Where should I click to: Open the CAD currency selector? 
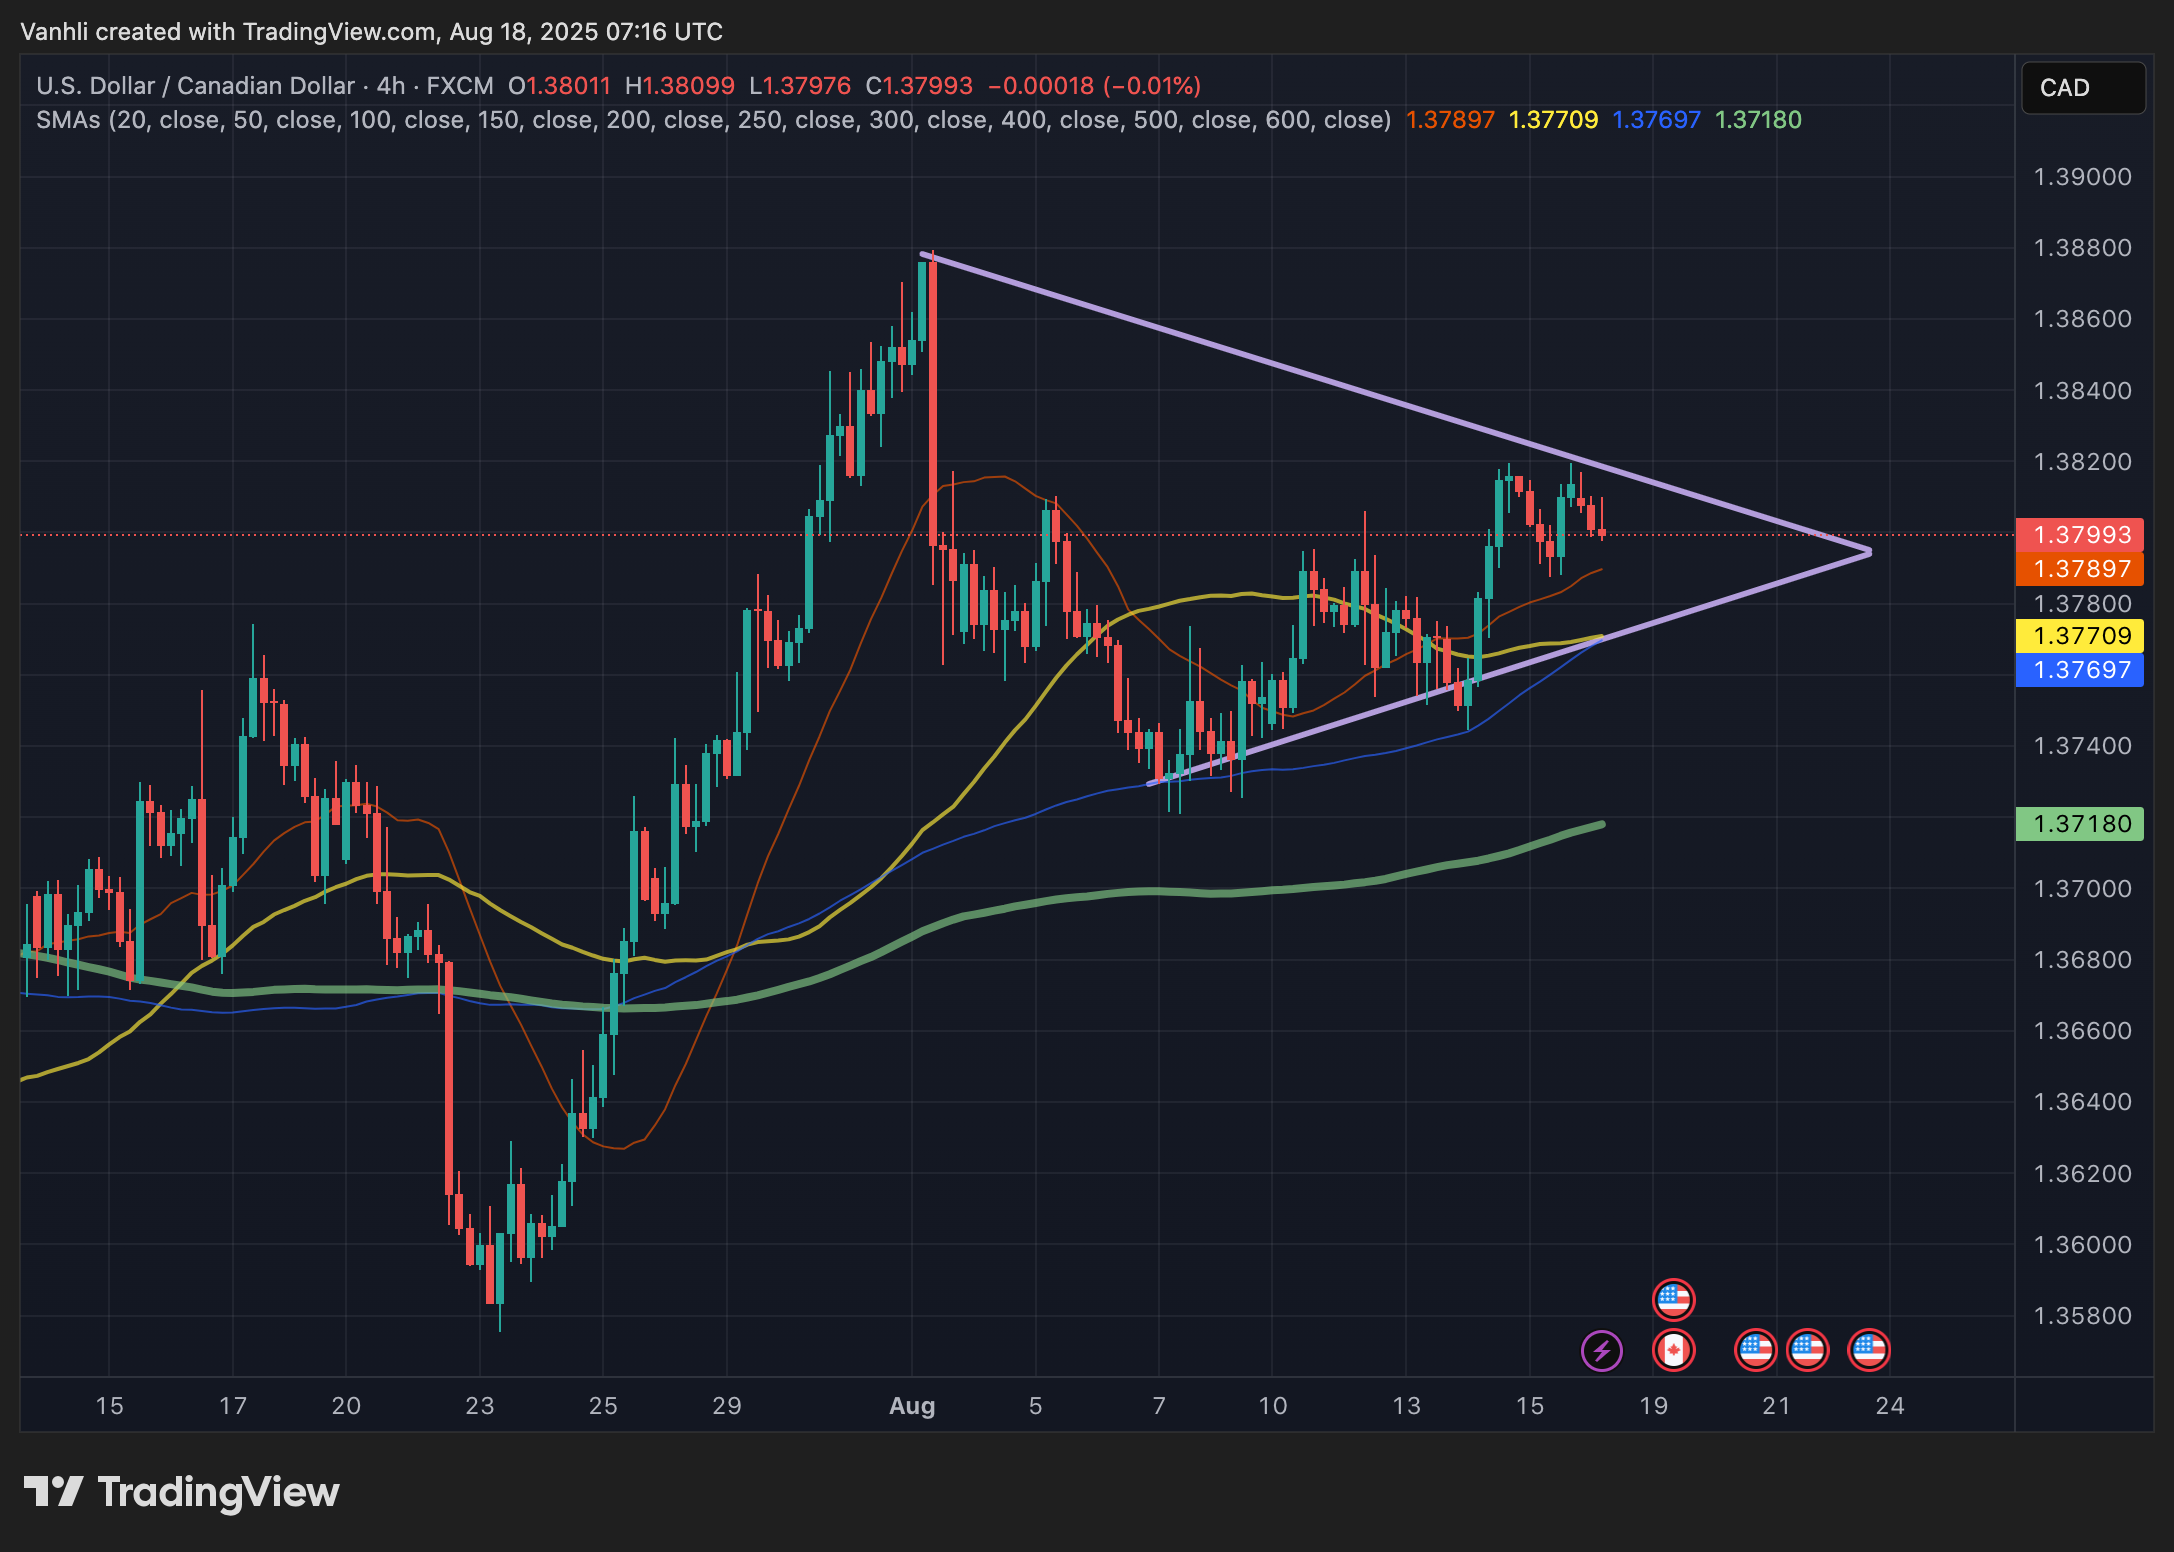pyautogui.click(x=2083, y=88)
